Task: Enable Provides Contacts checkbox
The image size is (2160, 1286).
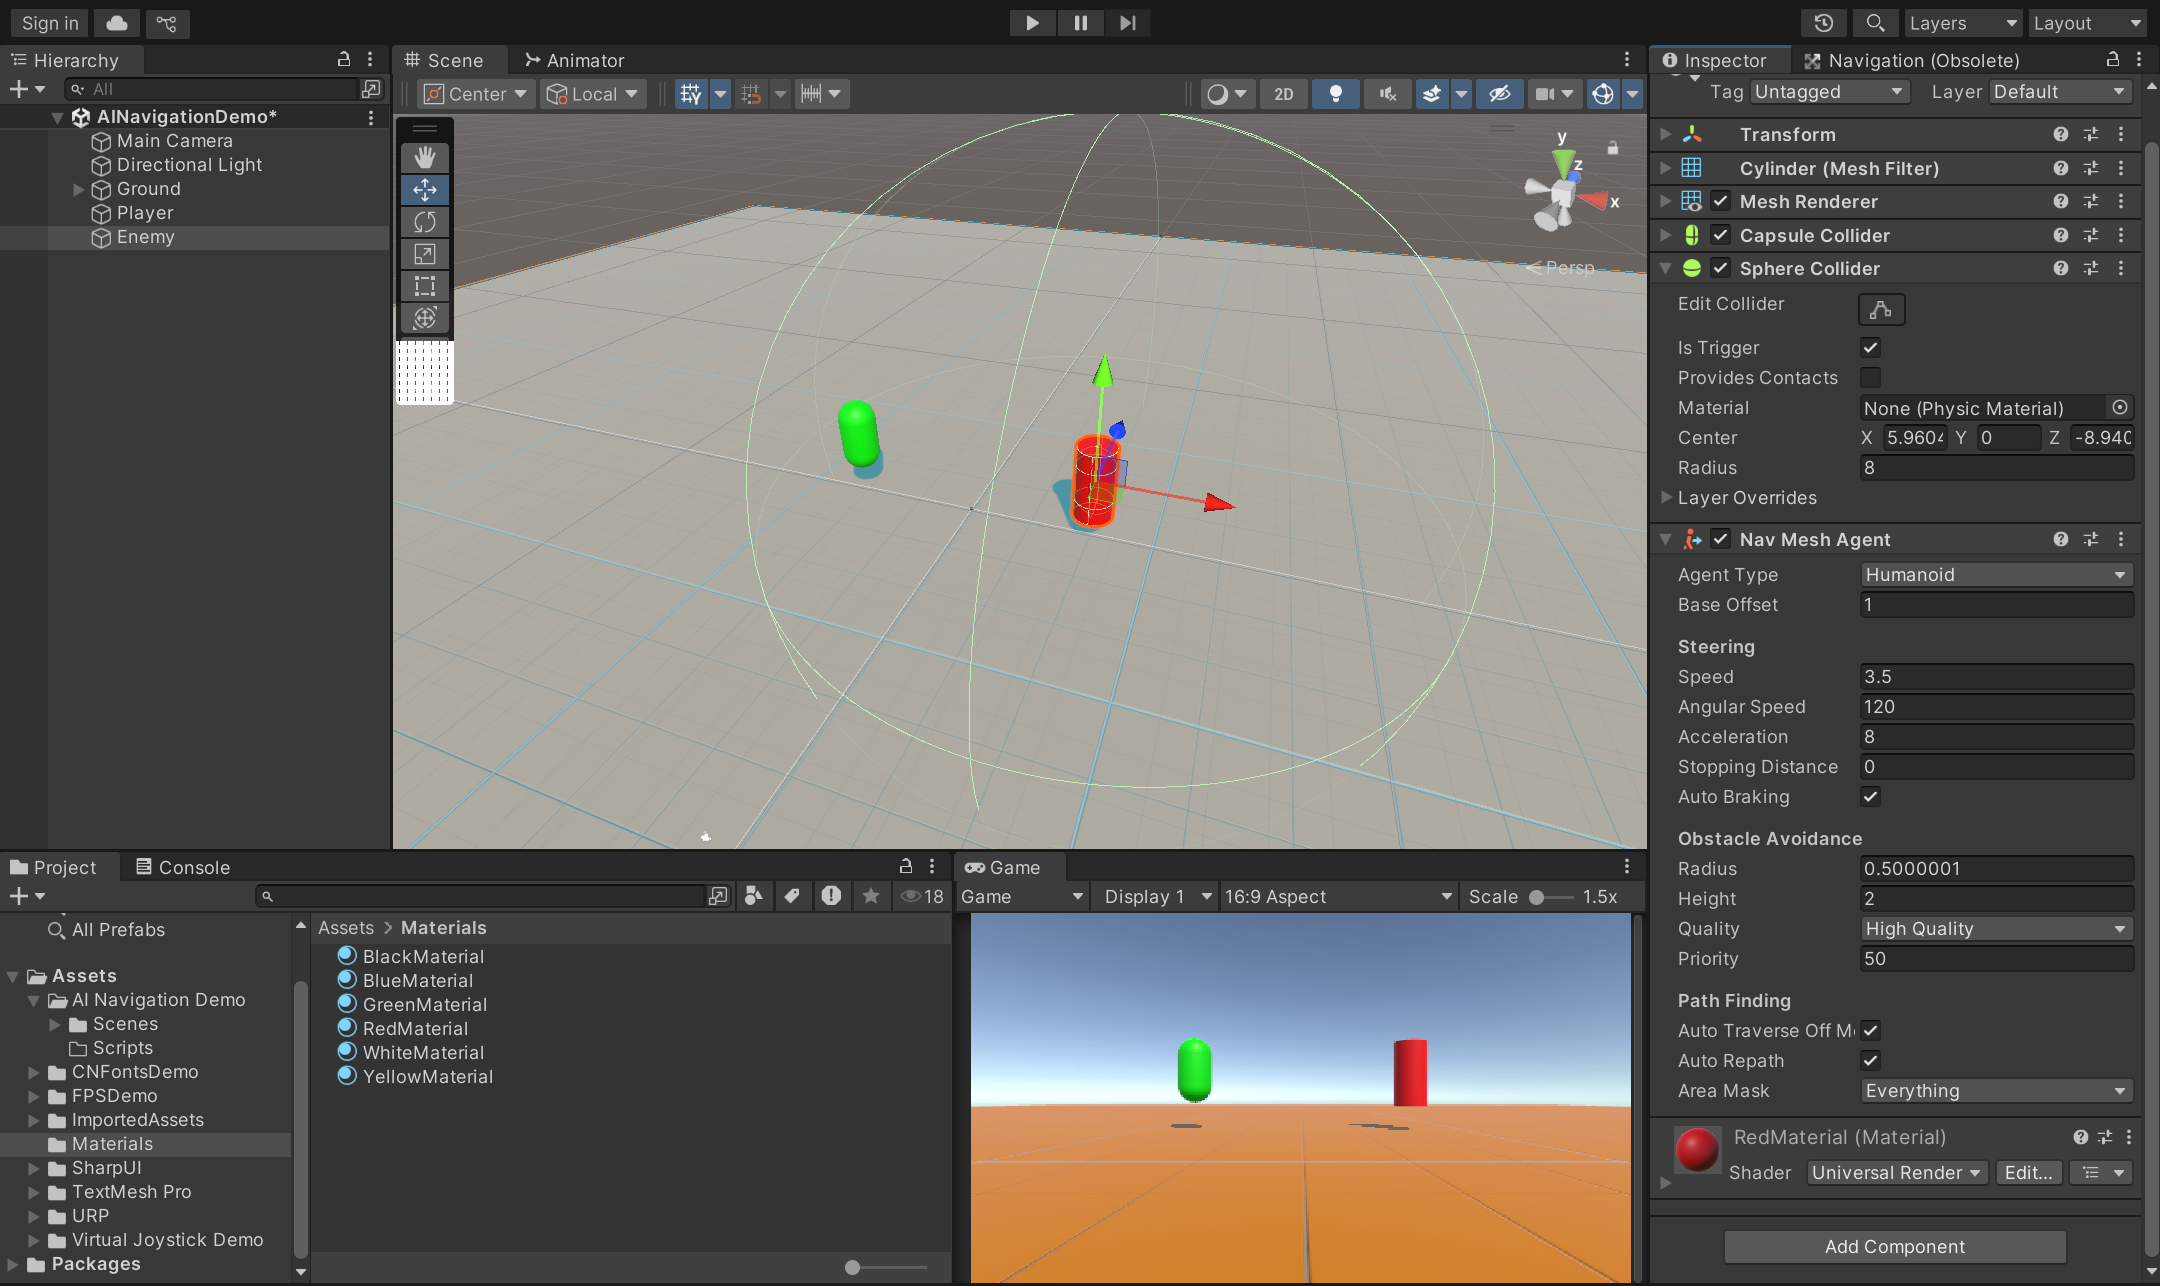Action: point(1870,377)
